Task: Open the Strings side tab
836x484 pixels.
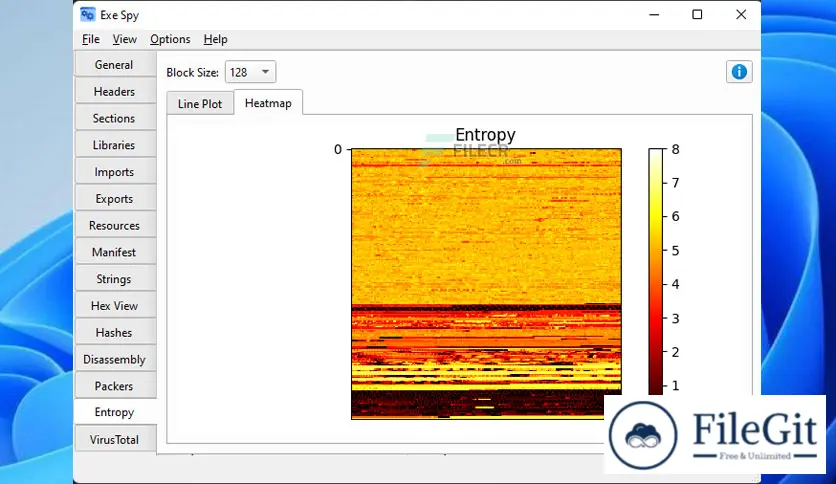Action: (114, 279)
